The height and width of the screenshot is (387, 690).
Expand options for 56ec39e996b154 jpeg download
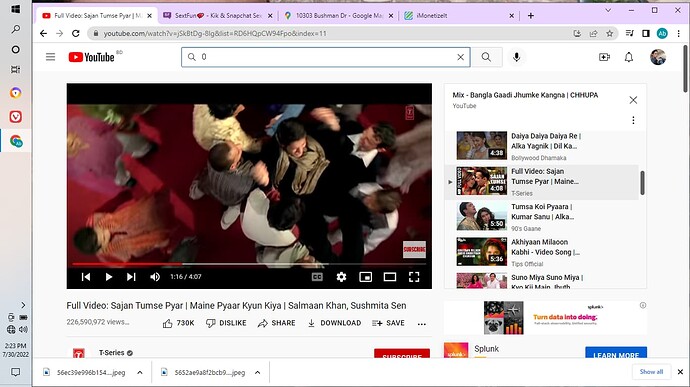click(x=140, y=372)
